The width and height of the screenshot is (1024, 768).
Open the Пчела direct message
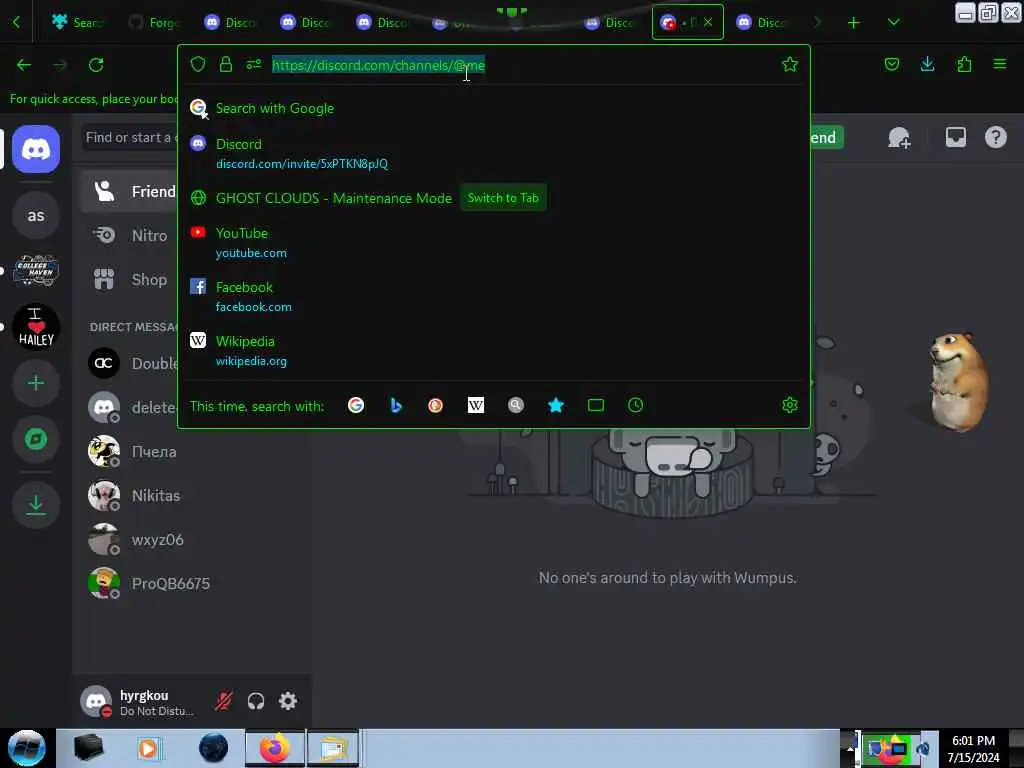coord(193,451)
